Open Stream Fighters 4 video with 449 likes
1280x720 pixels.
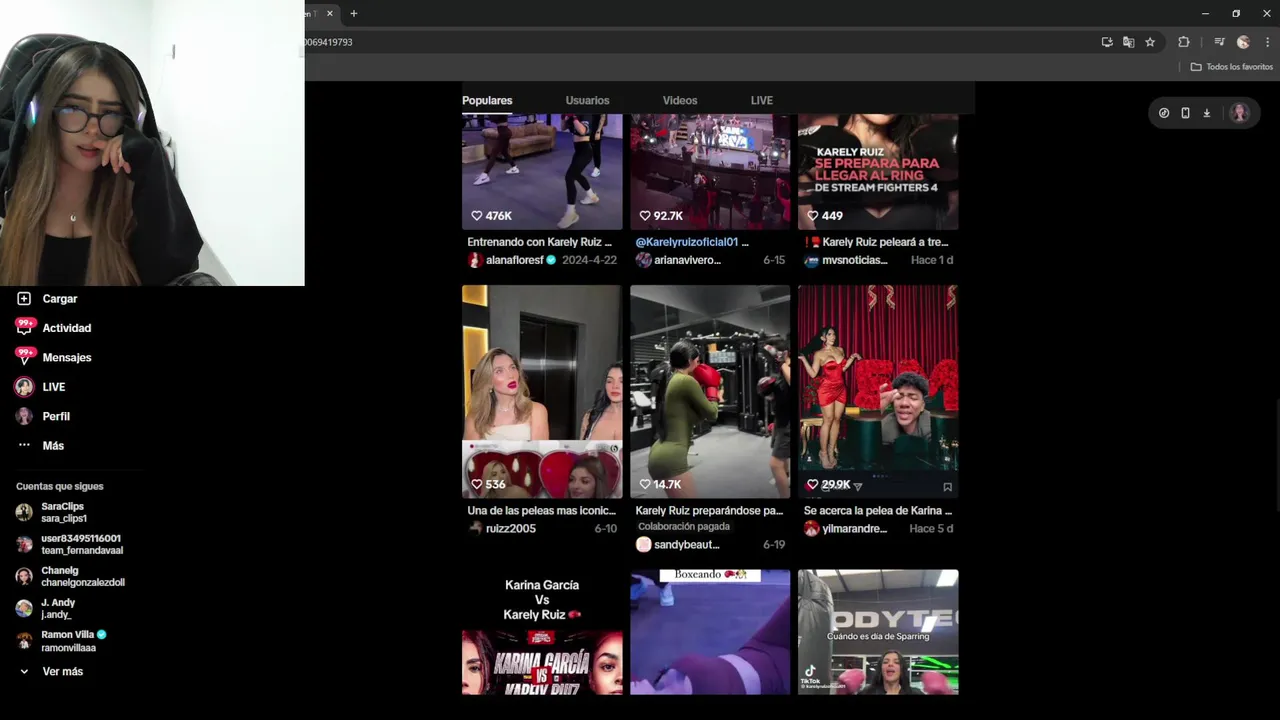878,171
